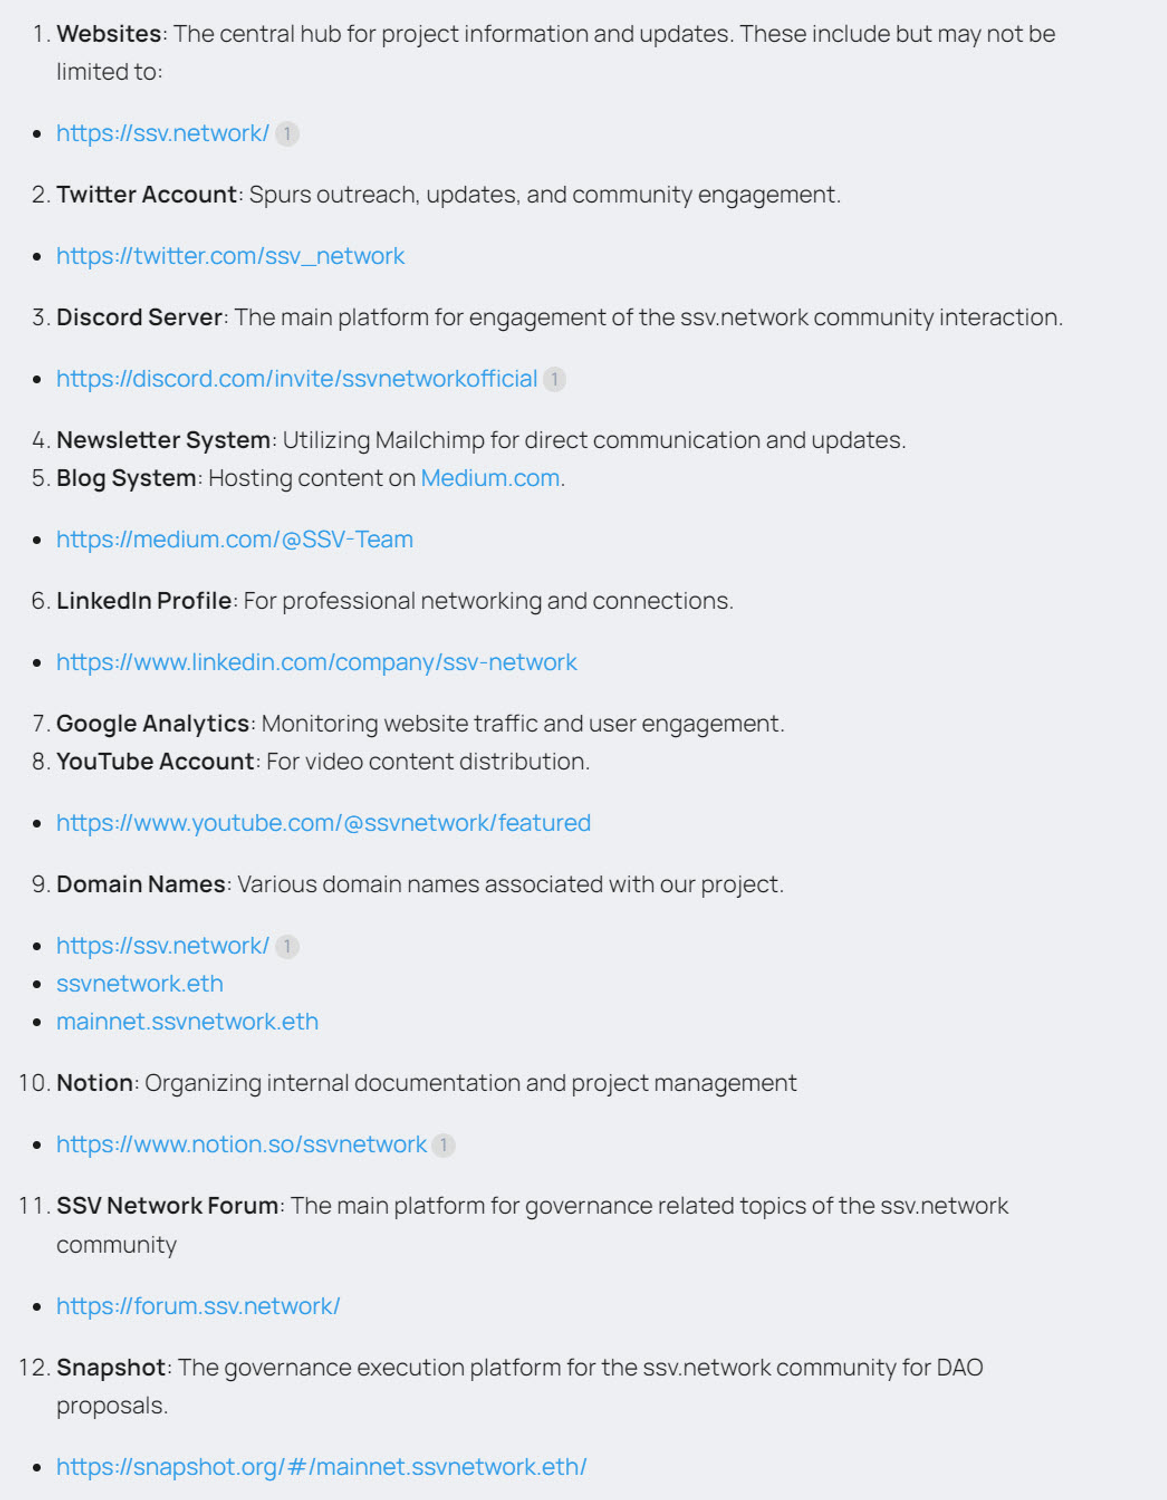Follow the Discord invite ssvnetworkofficial link
Viewport: 1167px width, 1500px height.
[296, 379]
